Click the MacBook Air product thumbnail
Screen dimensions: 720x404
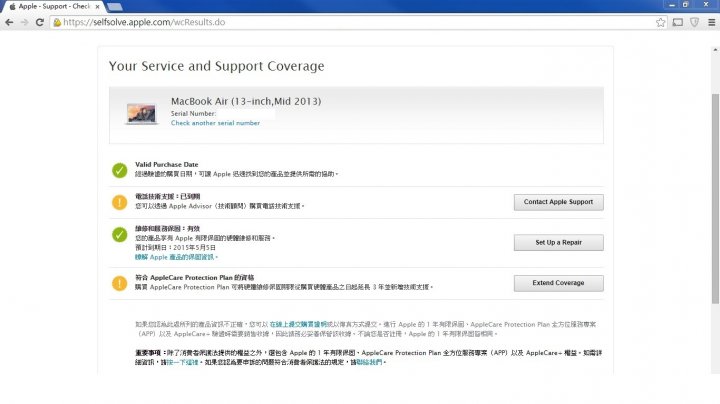pyautogui.click(x=141, y=113)
